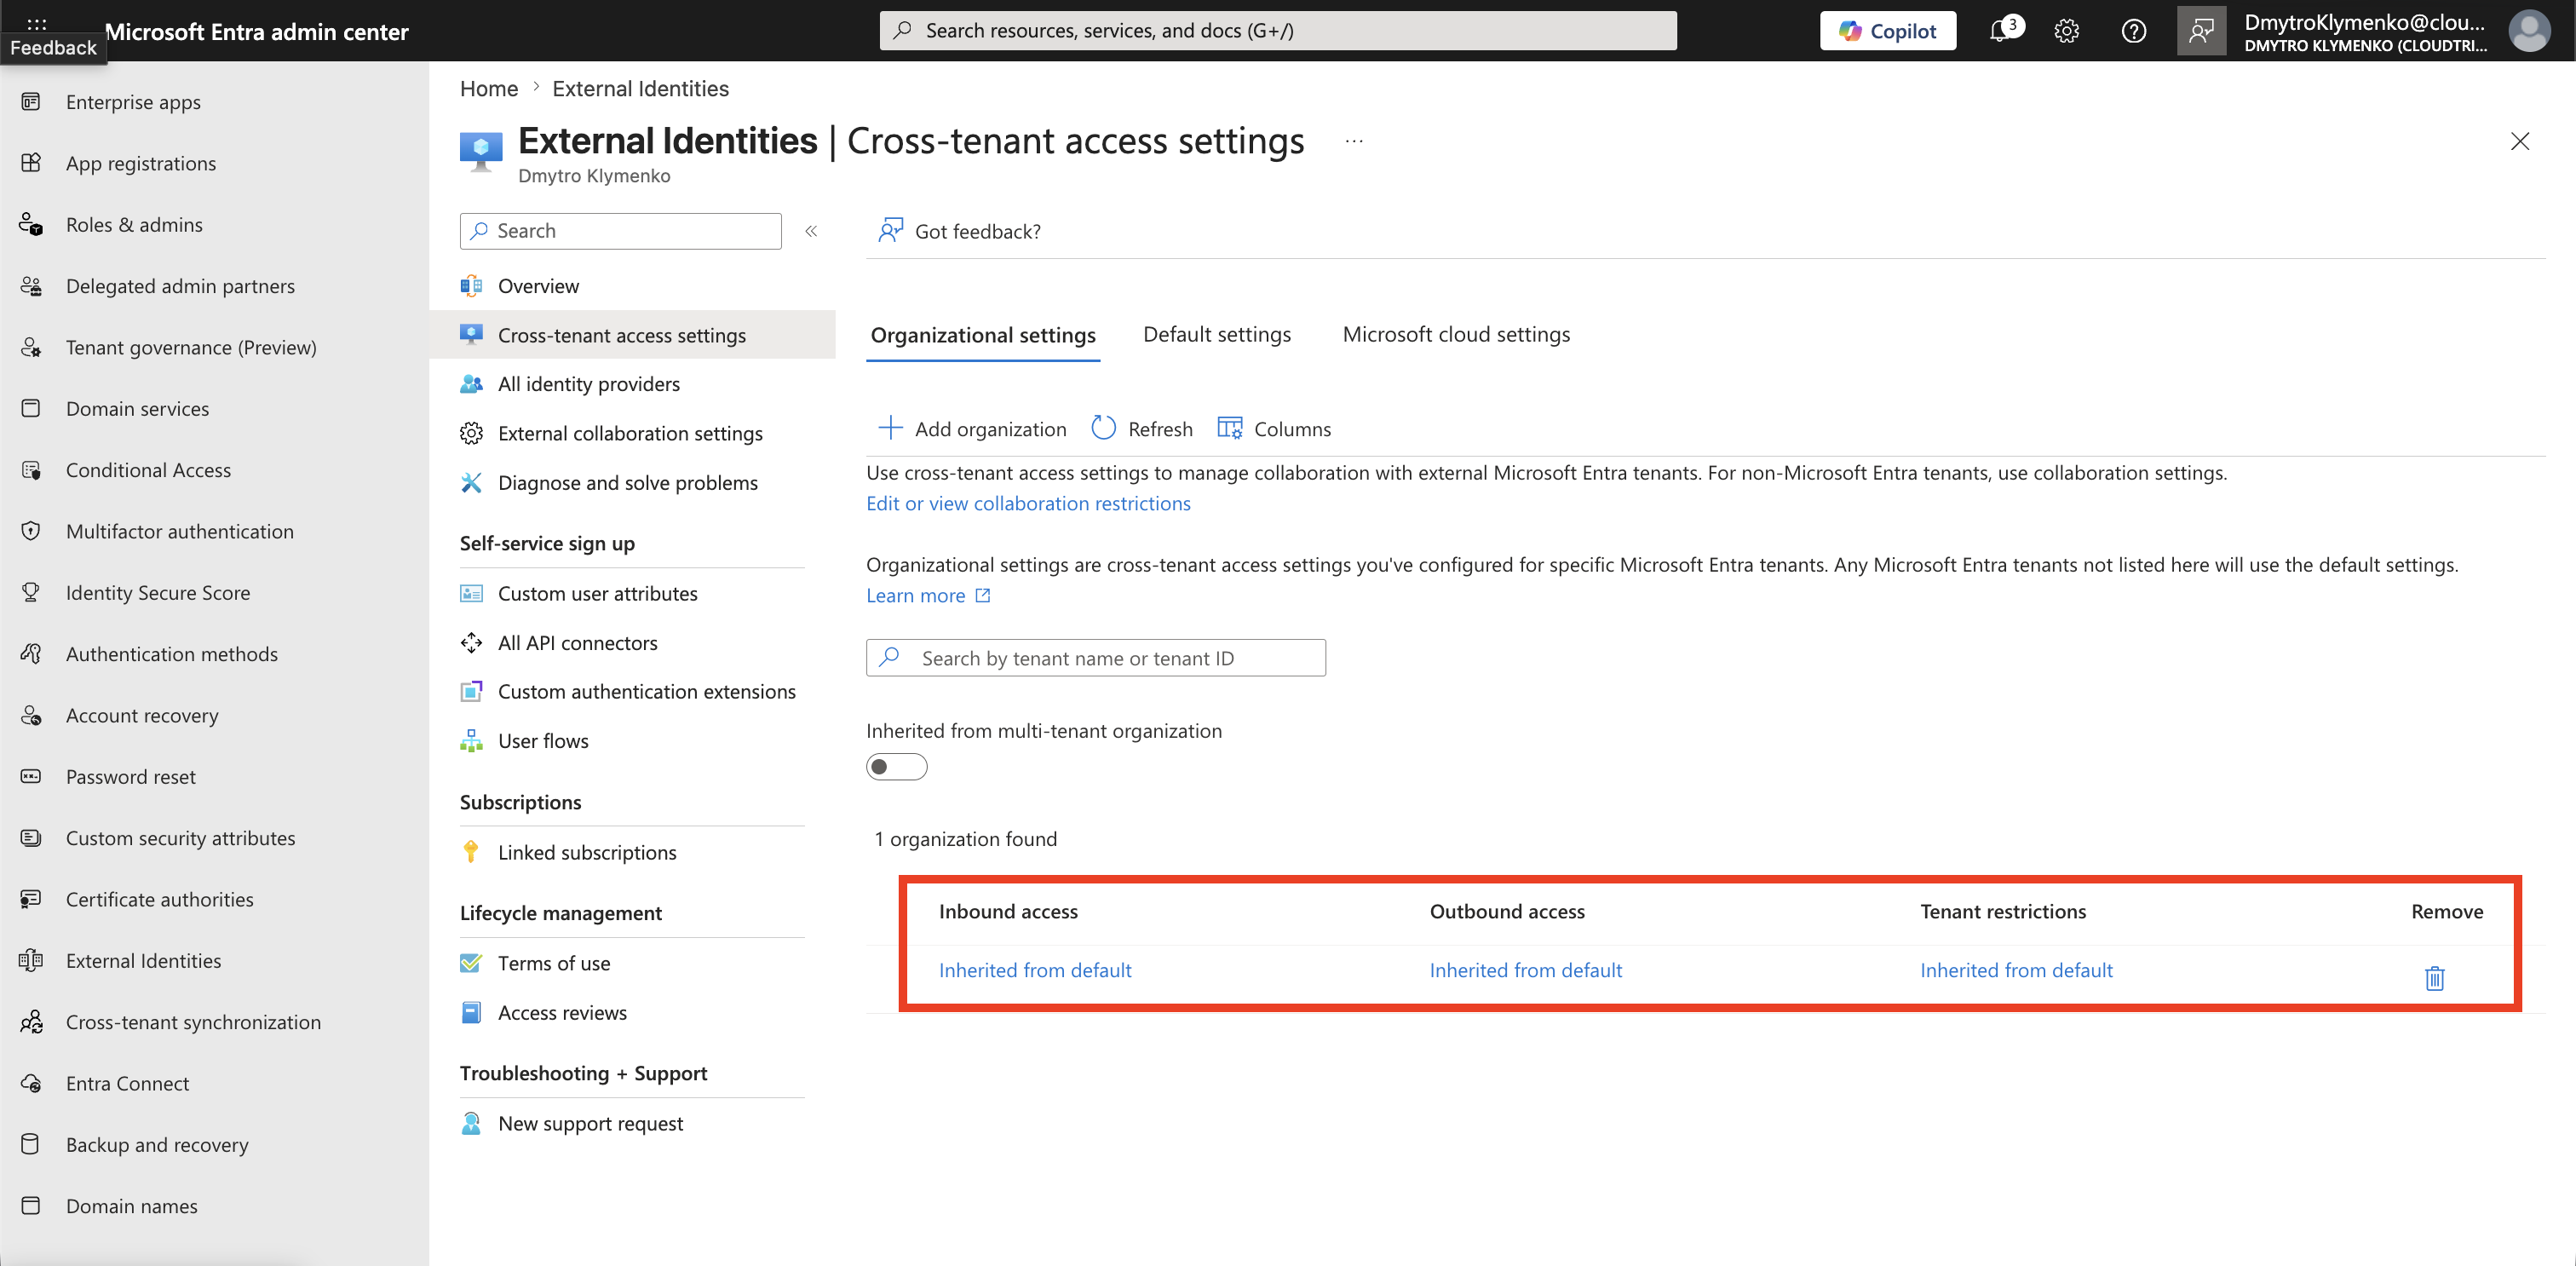
Task: Click Home in the breadcrumb
Action: pos(489,88)
